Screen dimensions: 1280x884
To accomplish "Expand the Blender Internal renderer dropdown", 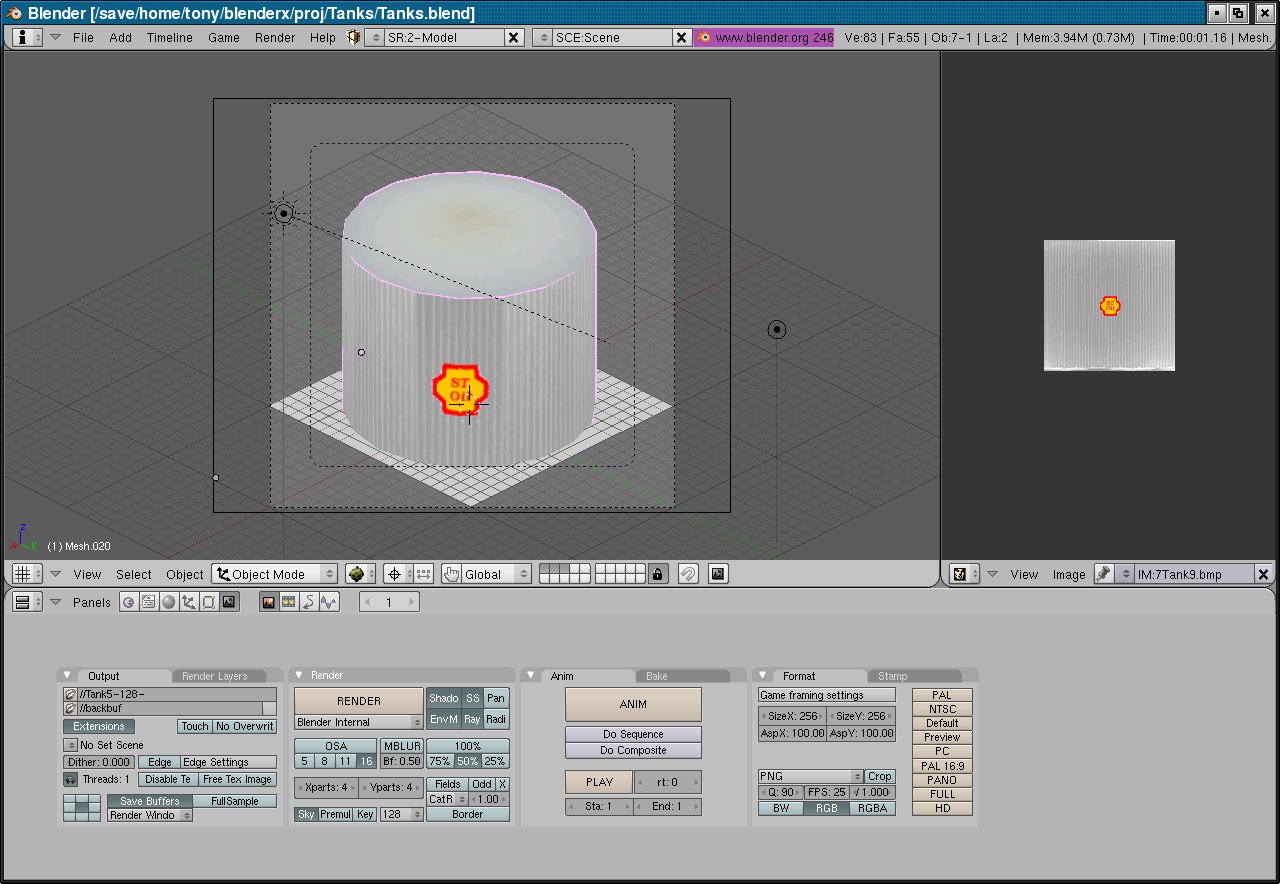I will pyautogui.click(x=359, y=722).
